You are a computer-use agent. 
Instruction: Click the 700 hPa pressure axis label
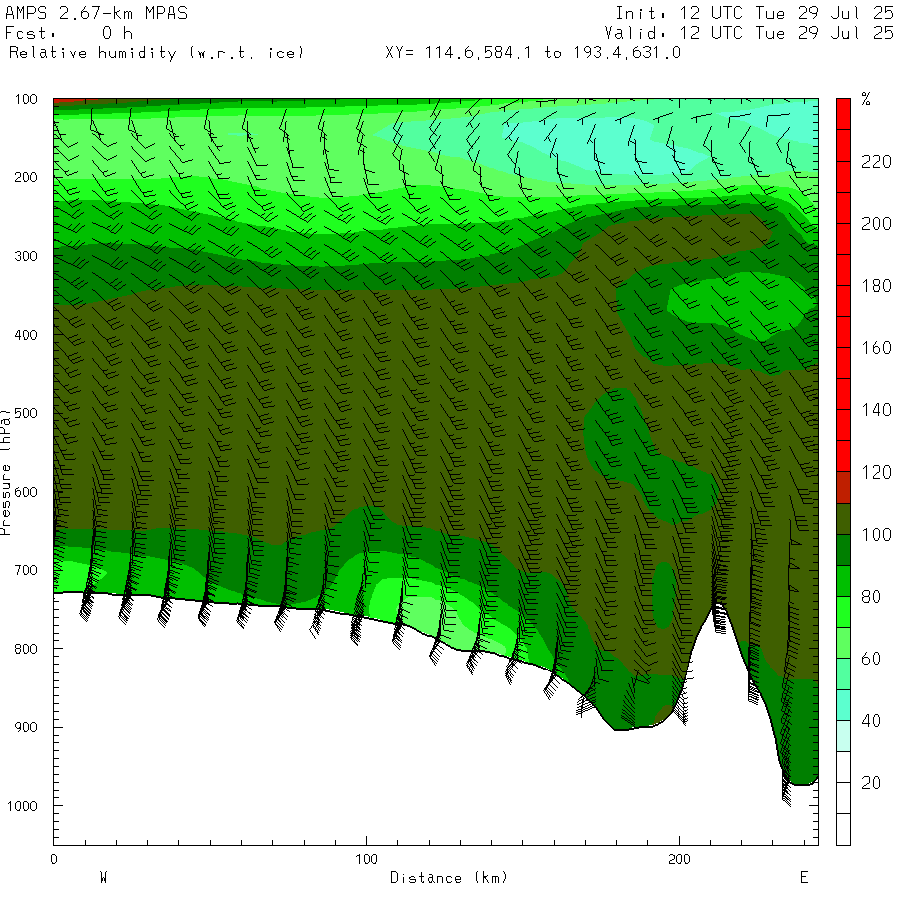pyautogui.click(x=26, y=571)
